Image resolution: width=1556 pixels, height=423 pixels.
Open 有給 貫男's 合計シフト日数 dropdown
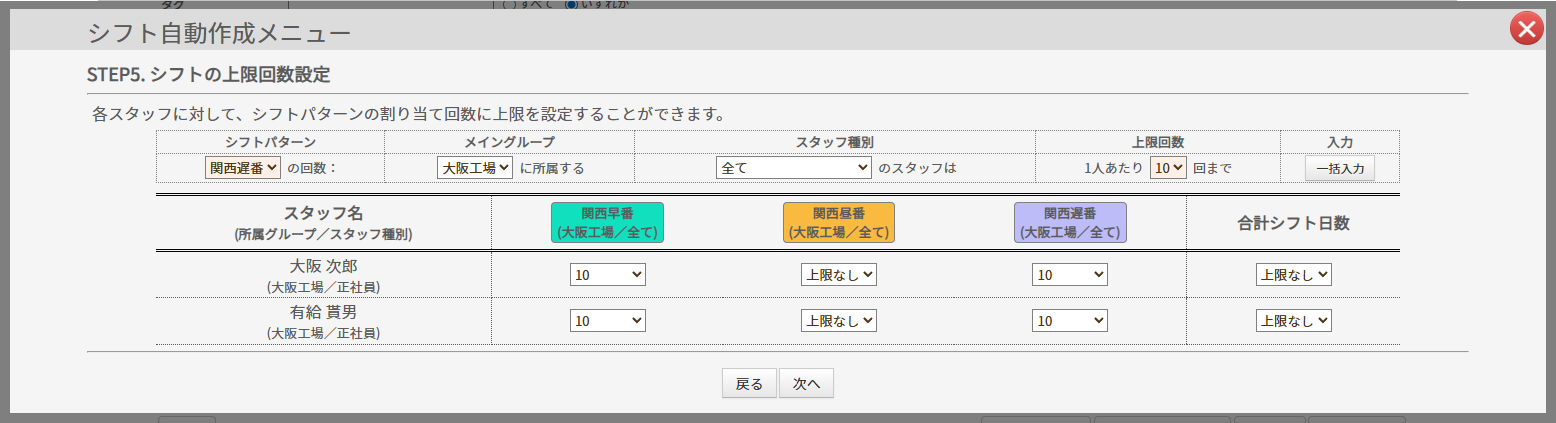(x=1293, y=321)
